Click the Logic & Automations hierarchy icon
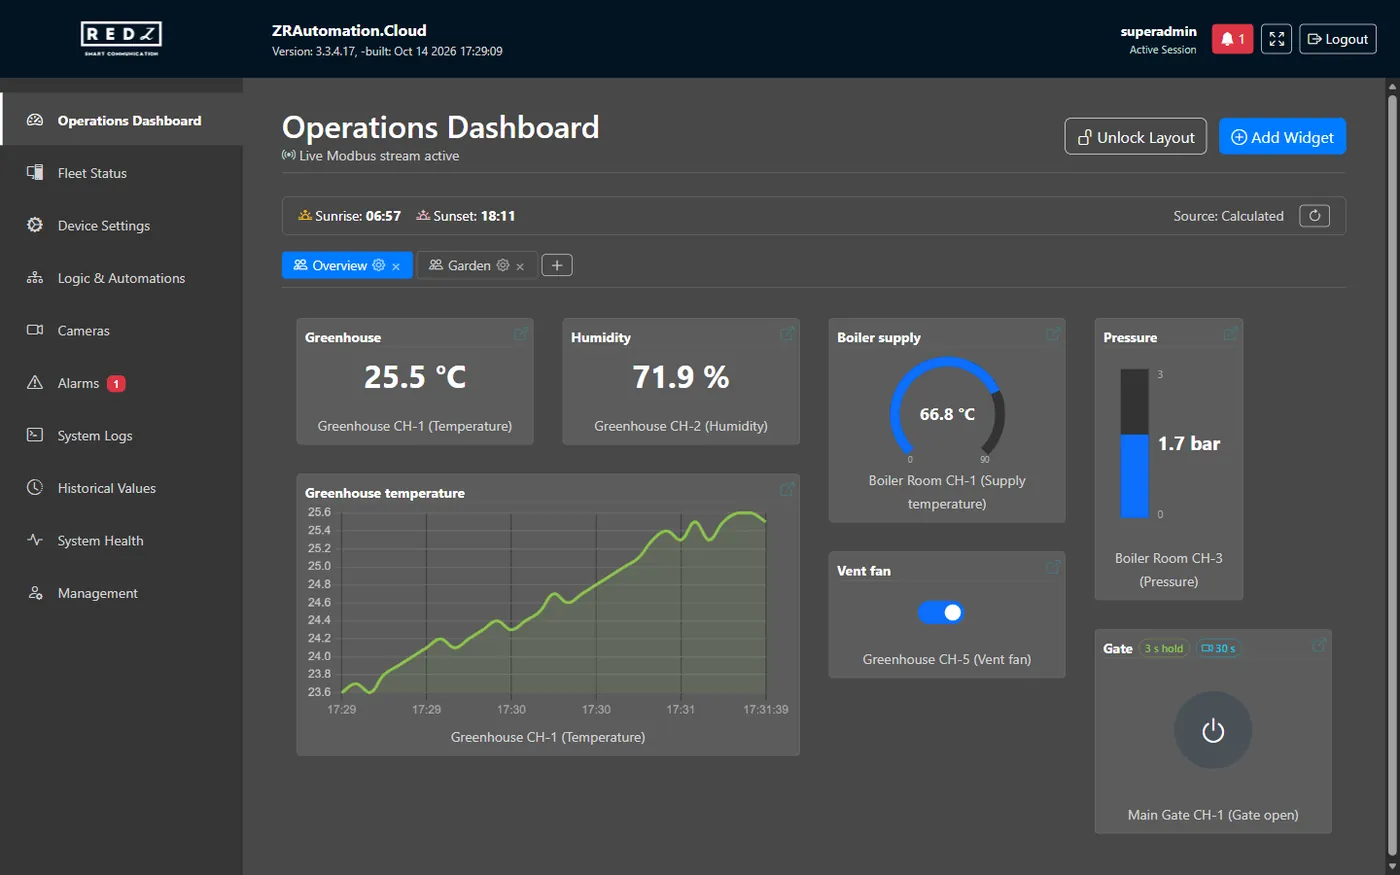 (35, 277)
